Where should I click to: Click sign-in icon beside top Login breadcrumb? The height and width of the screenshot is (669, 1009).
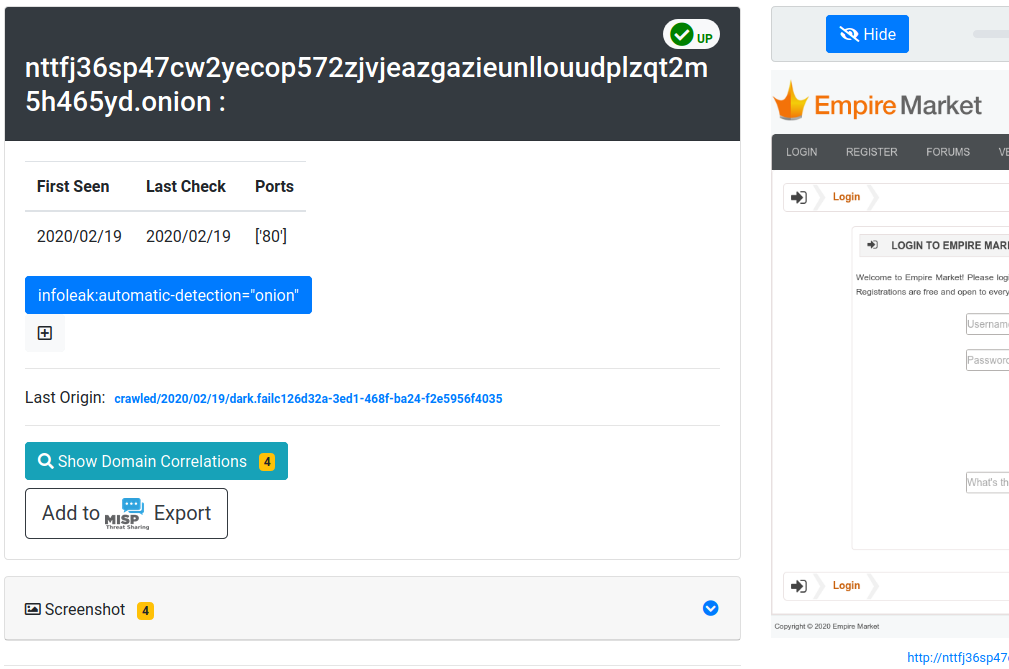[798, 197]
